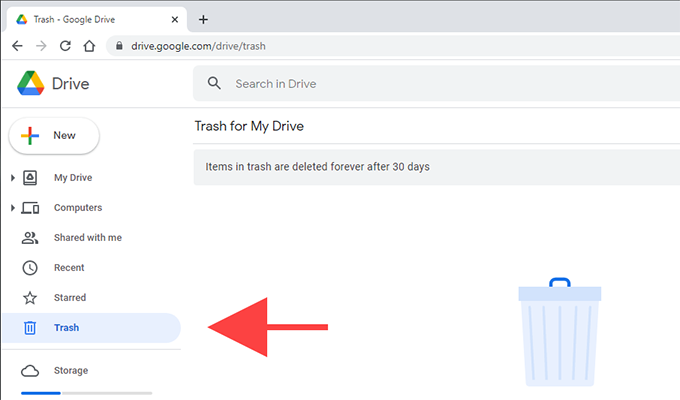Image resolution: width=680 pixels, height=400 pixels.
Task: Click the Storage cloud icon
Action: (30, 371)
